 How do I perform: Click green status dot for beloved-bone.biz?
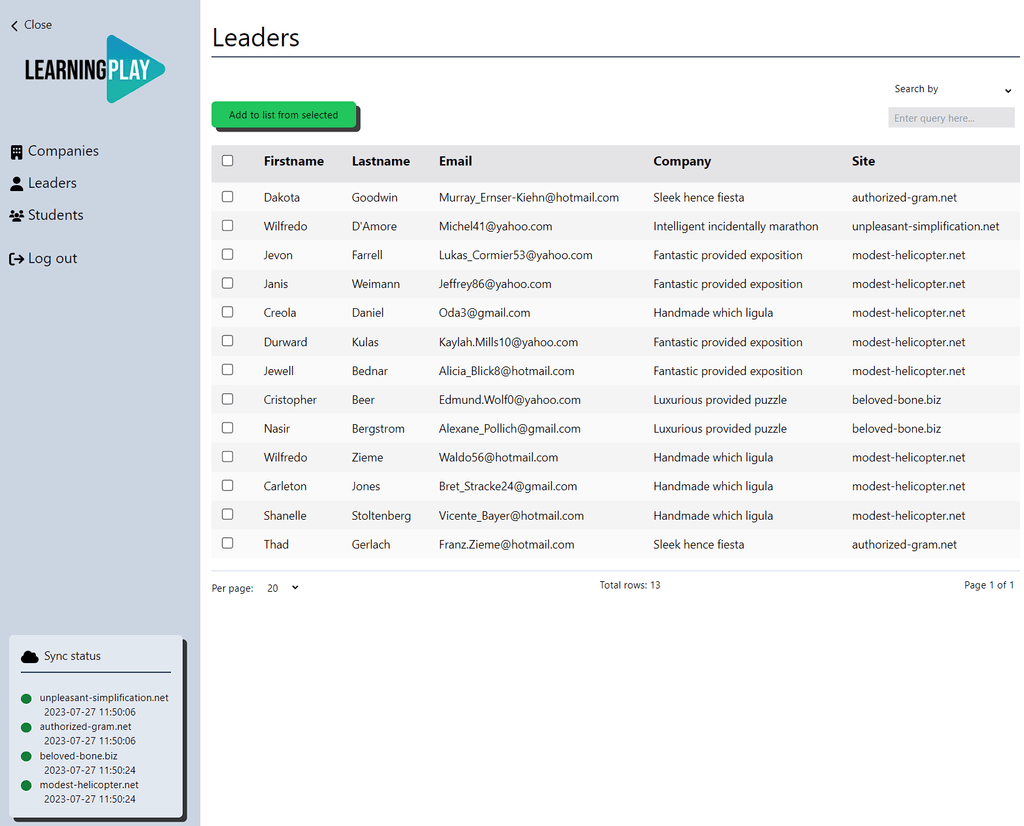(x=26, y=757)
